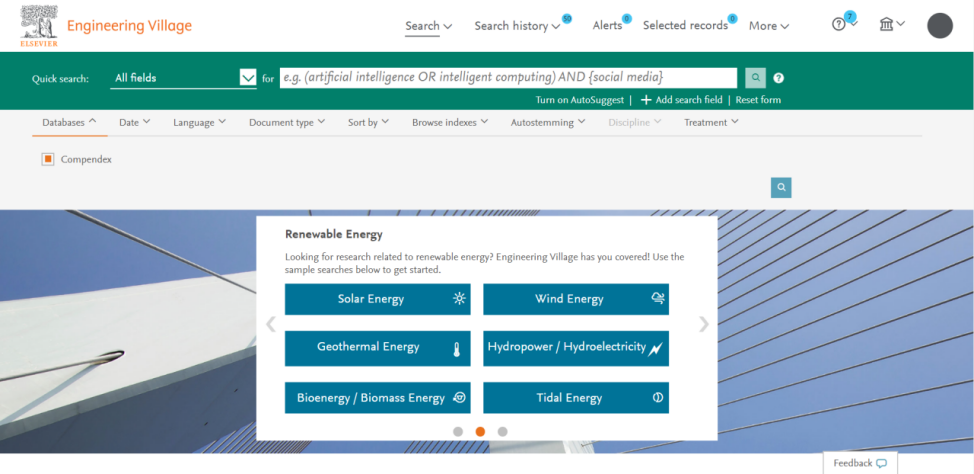
Task: Open the Search history menu
Action: (x=517, y=26)
